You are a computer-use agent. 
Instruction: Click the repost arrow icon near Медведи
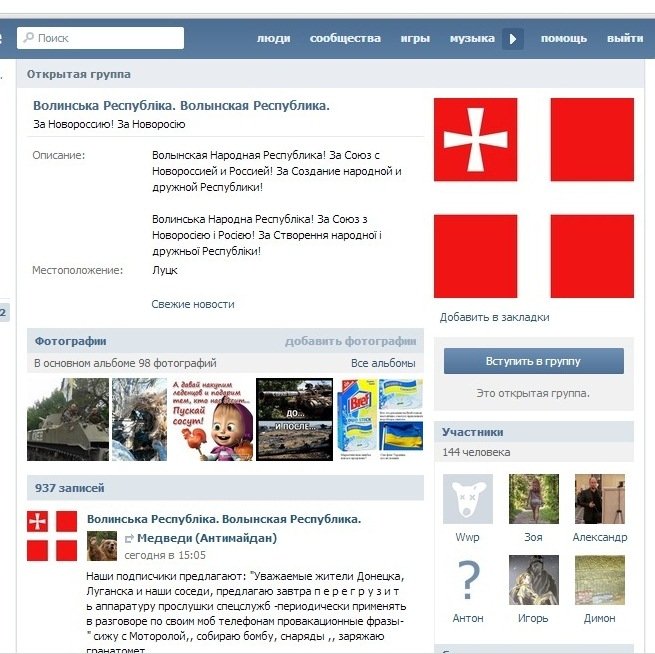point(129,538)
